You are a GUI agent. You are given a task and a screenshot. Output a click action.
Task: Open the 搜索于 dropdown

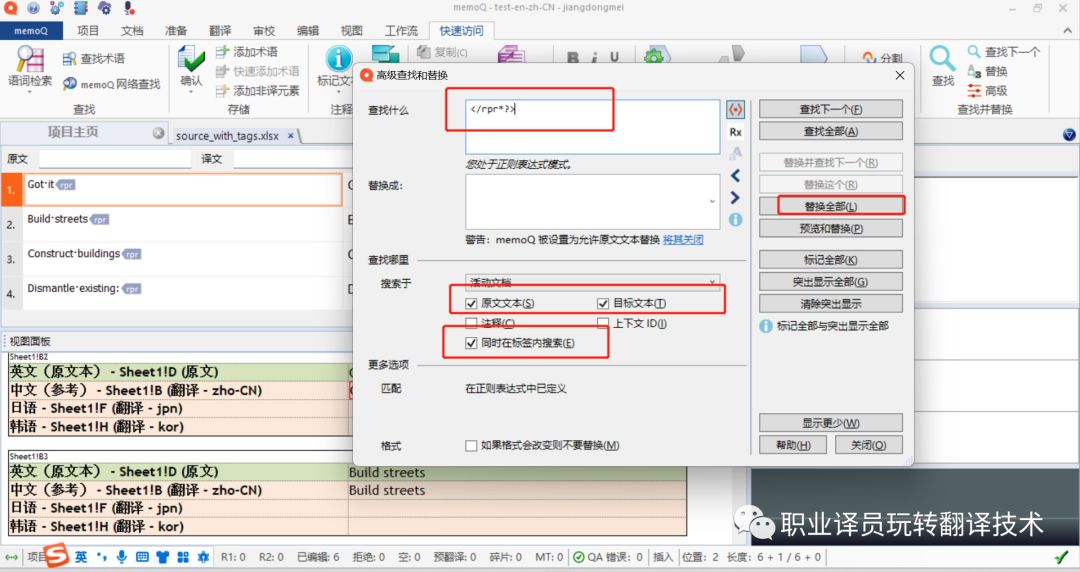pyautogui.click(x=592, y=282)
